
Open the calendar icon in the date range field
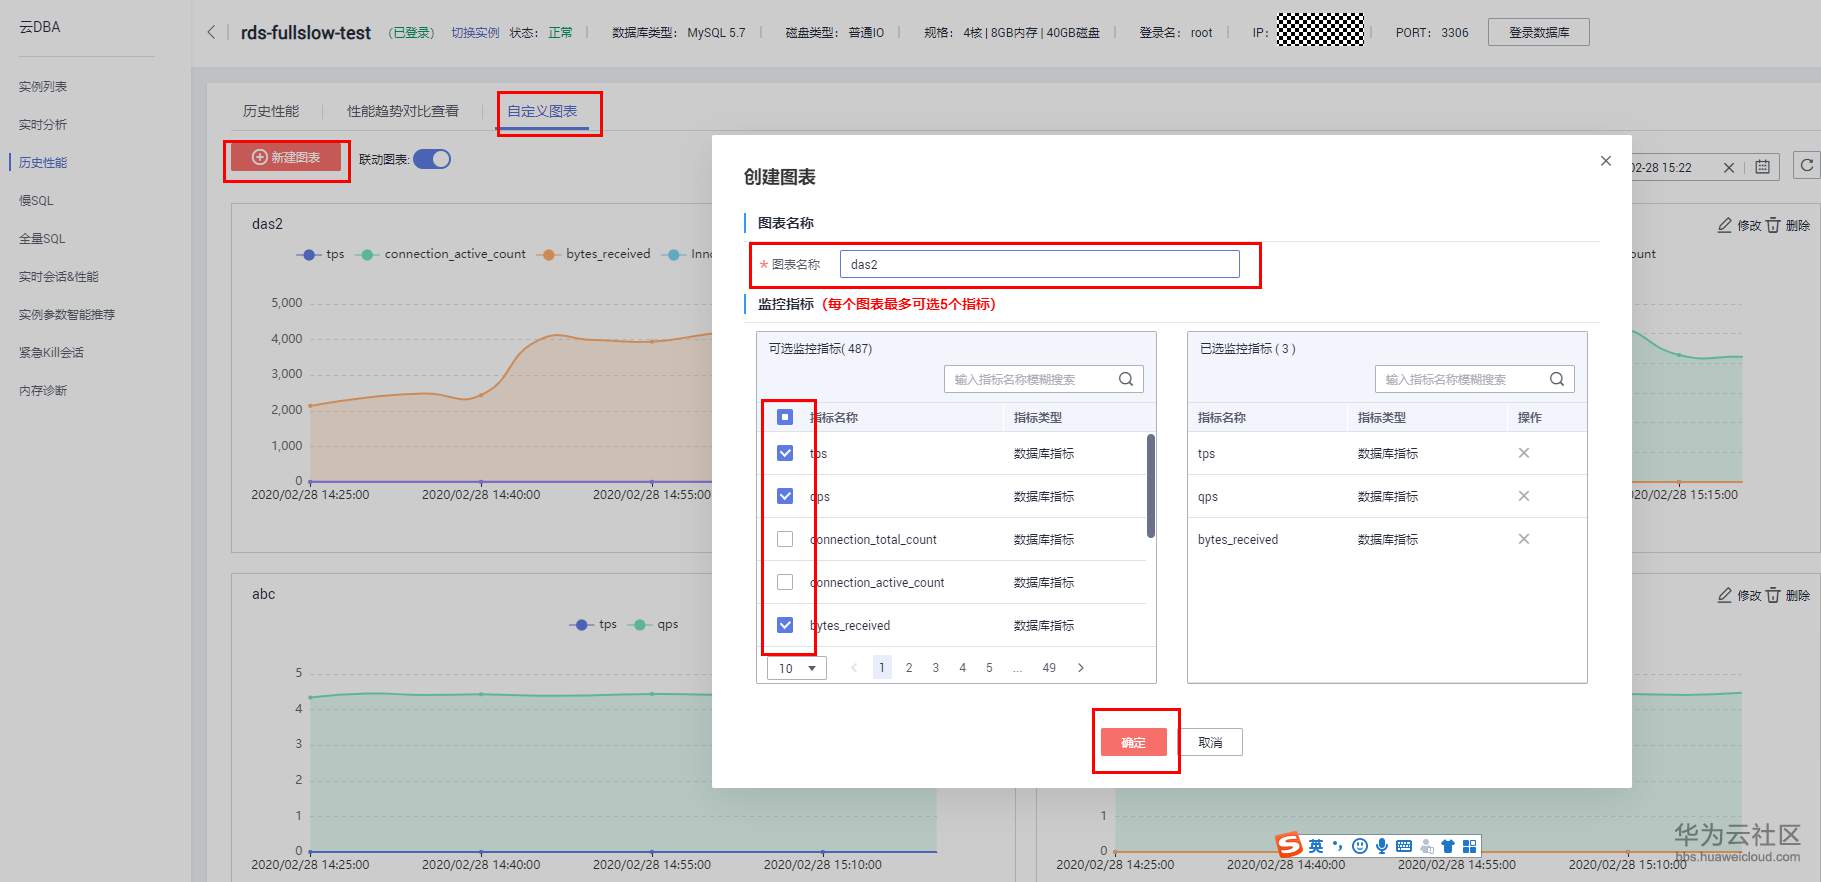point(1762,168)
